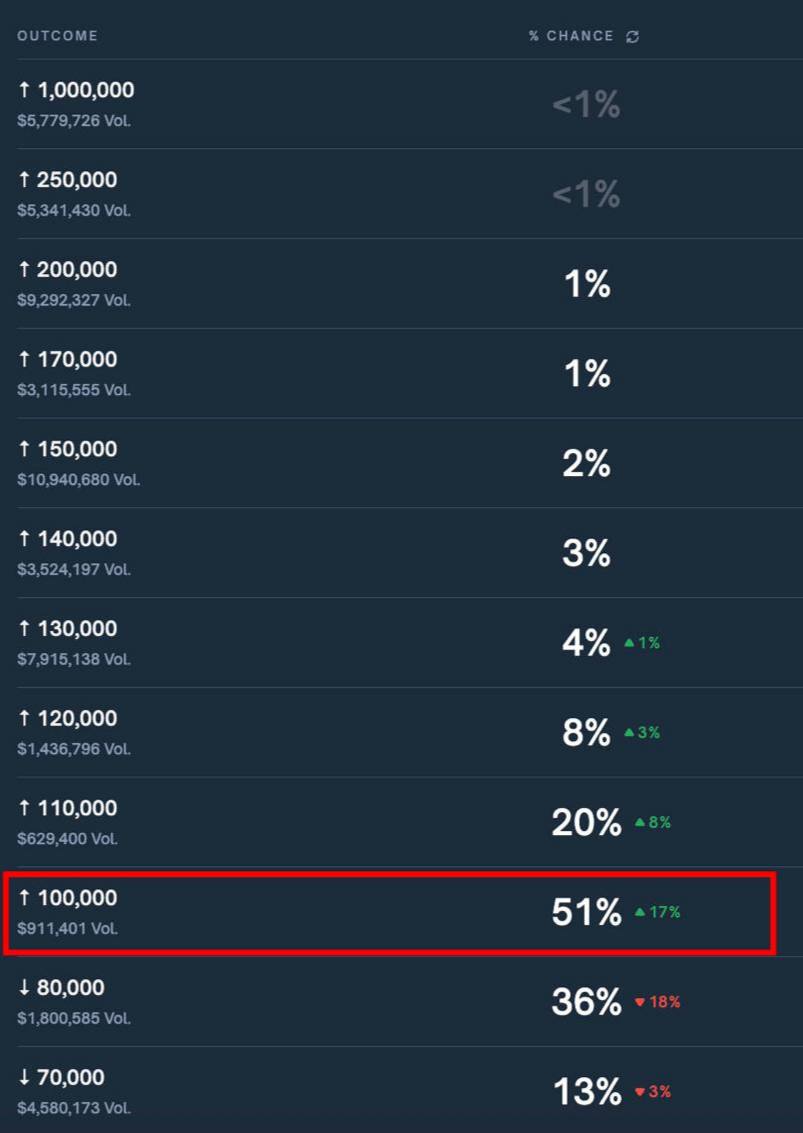The image size is (803, 1133).
Task: Click the red change marker next to 13%
Action: tap(640, 1092)
